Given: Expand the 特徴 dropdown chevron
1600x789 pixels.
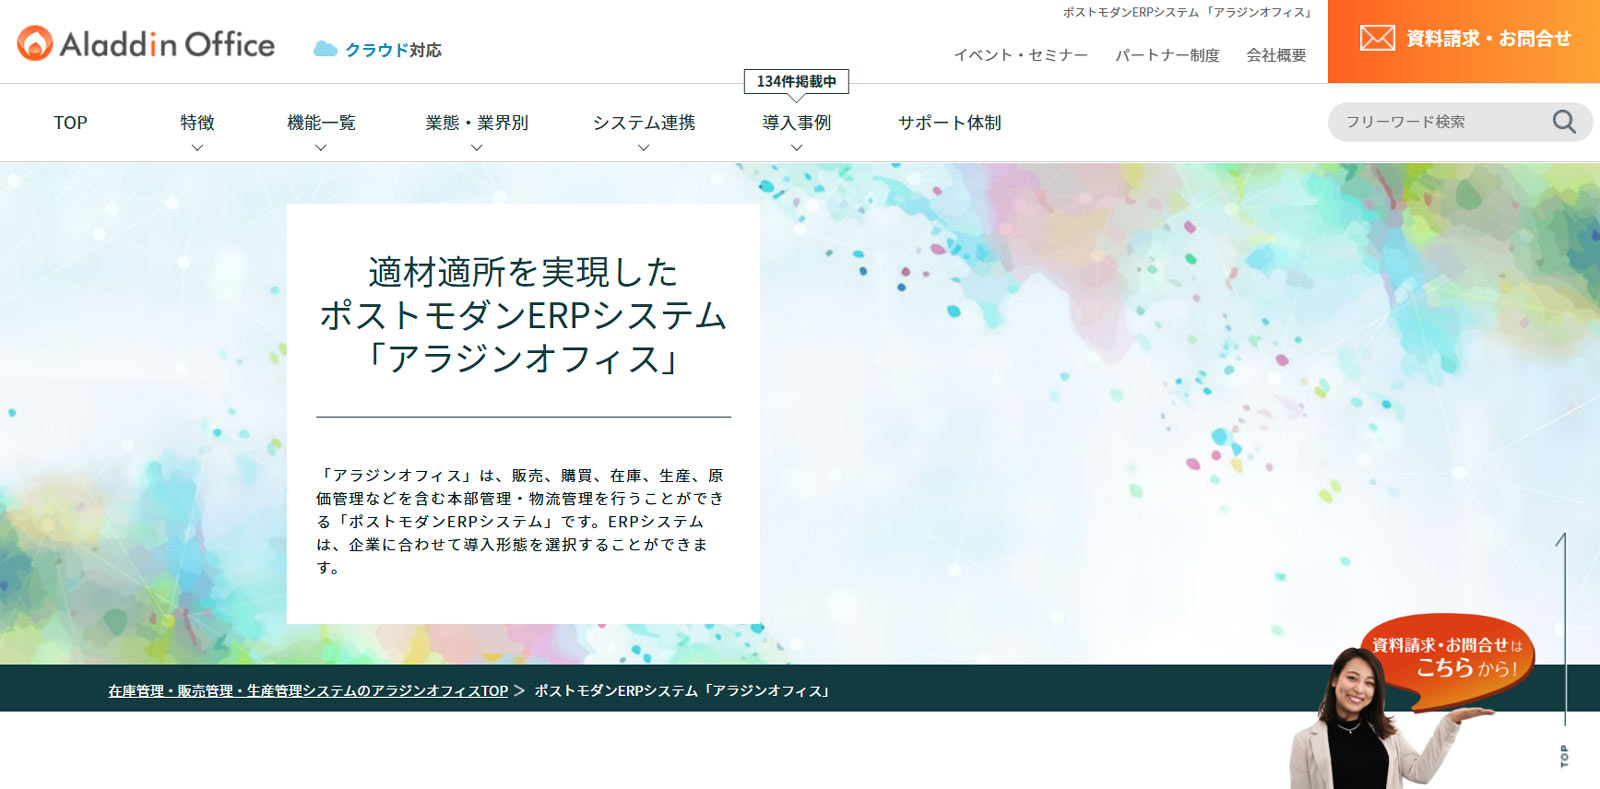Looking at the screenshot, I should (197, 148).
